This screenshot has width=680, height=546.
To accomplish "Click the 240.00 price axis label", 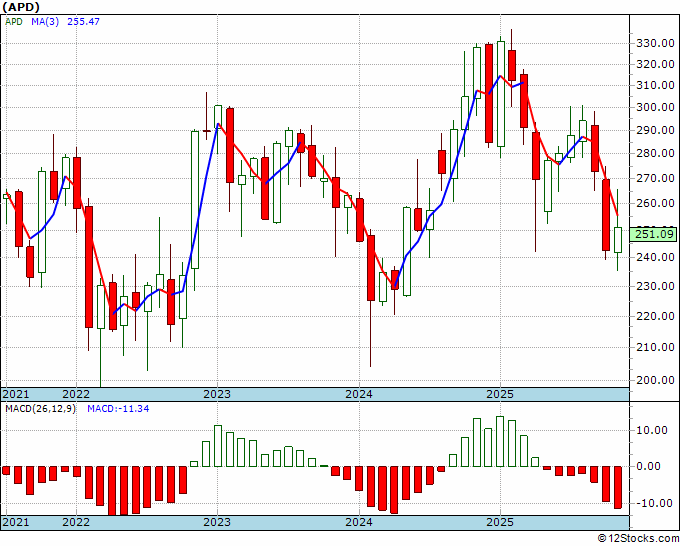I will click(655, 257).
